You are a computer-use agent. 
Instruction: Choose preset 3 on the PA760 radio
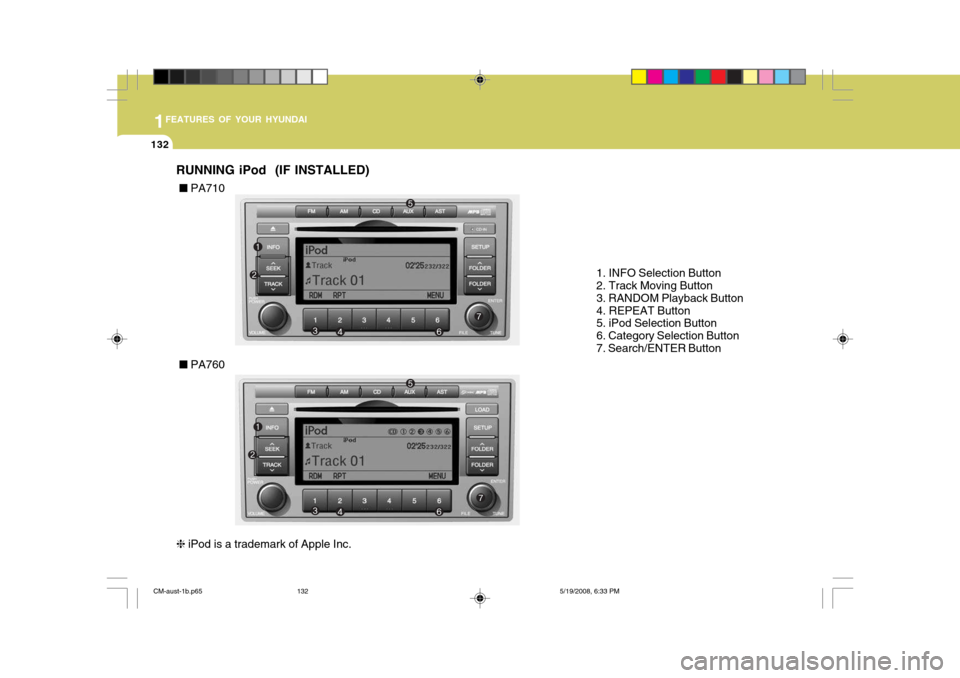364,501
